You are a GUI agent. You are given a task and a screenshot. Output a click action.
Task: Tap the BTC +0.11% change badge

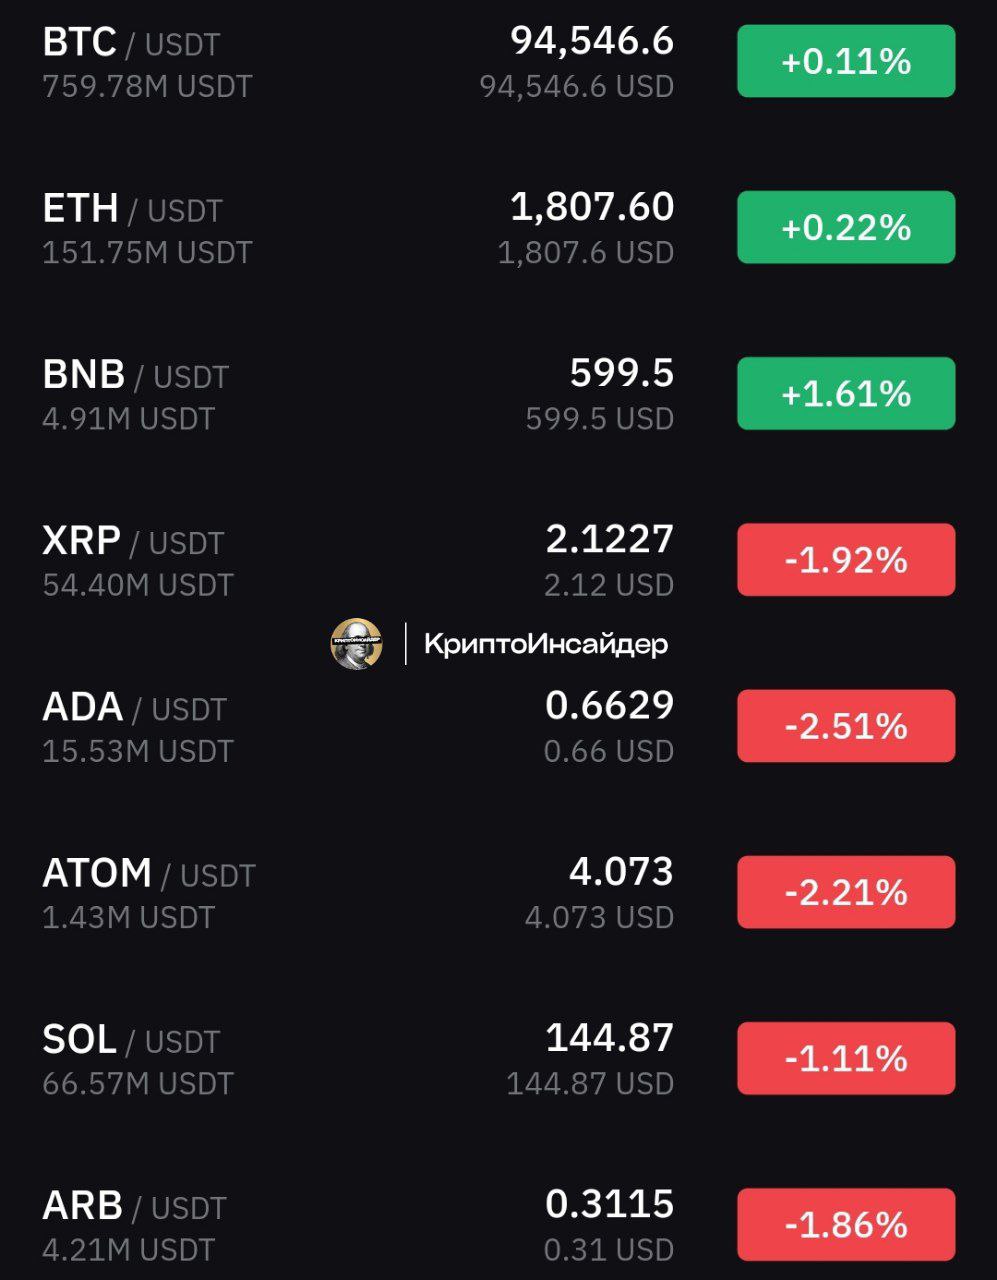846,61
